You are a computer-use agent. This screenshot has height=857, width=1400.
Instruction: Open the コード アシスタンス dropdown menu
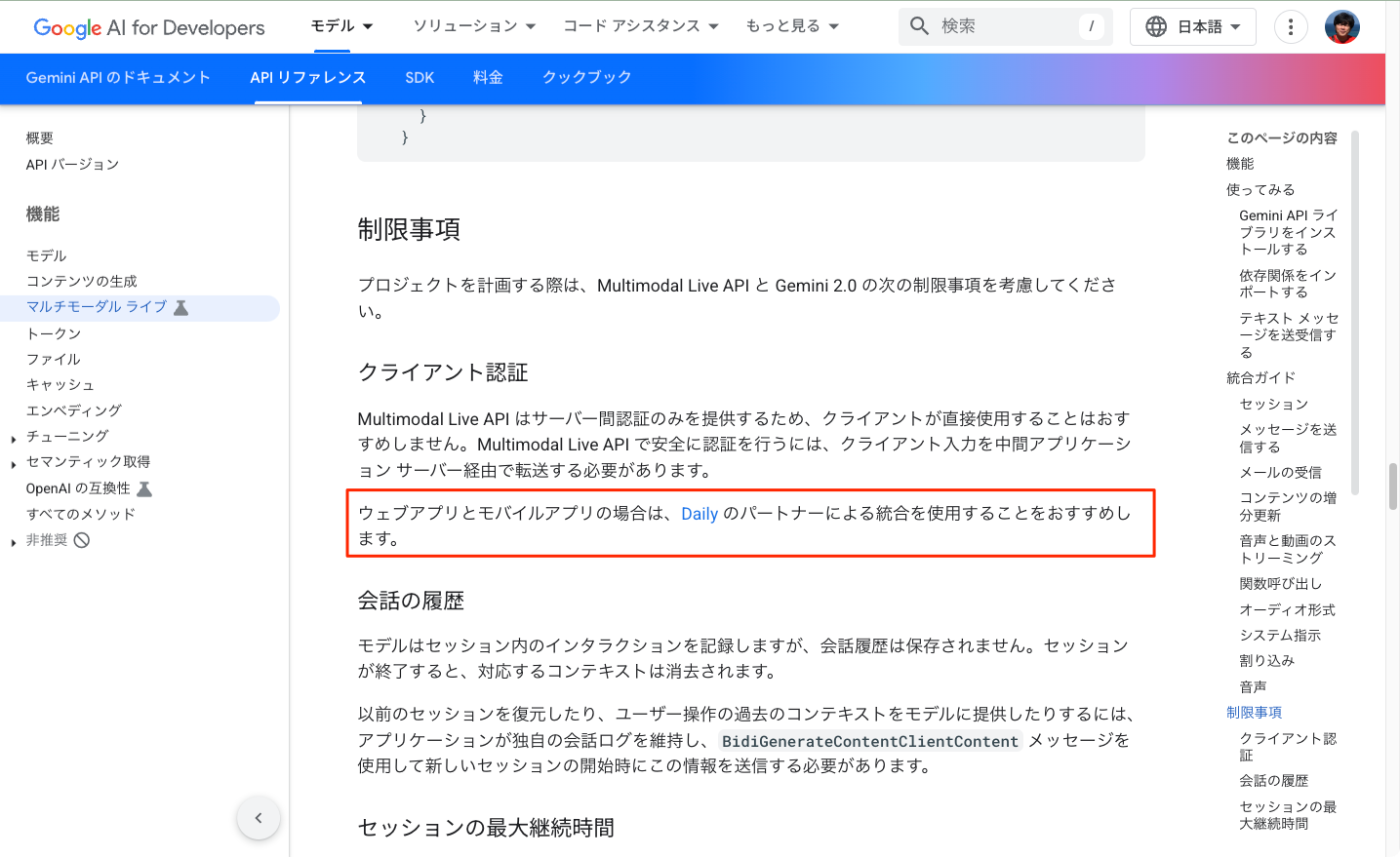pos(641,26)
